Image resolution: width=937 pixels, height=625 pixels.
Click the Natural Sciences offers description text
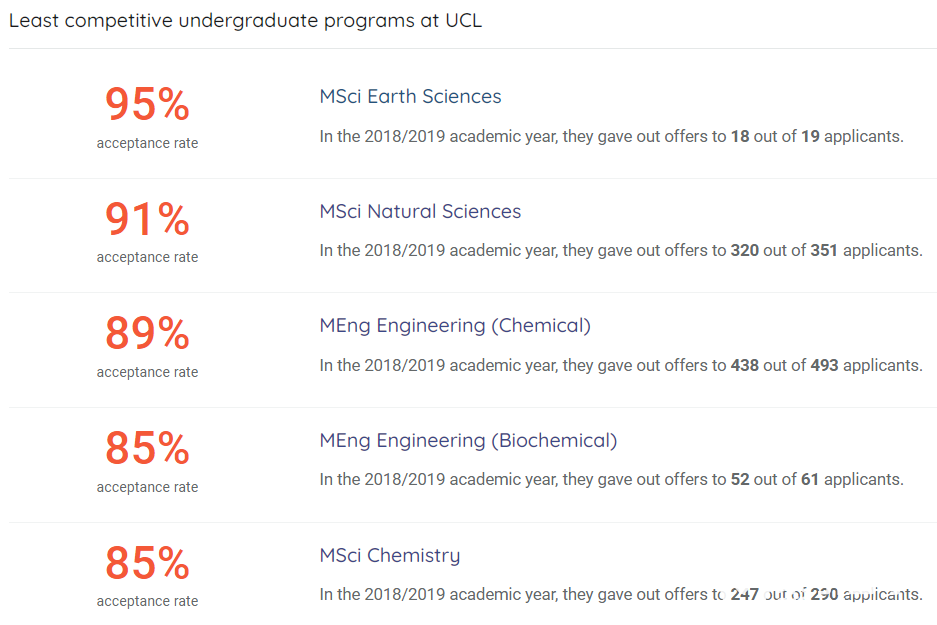coord(621,250)
